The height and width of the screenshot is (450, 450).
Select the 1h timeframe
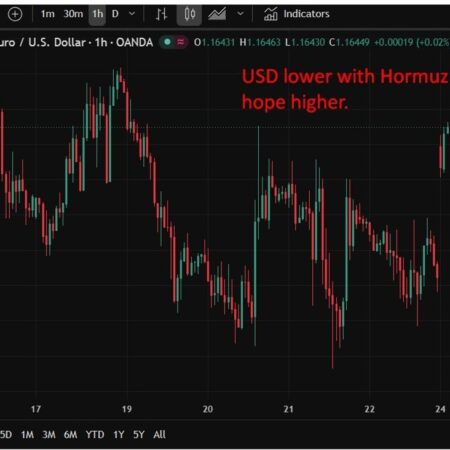[x=97, y=14]
